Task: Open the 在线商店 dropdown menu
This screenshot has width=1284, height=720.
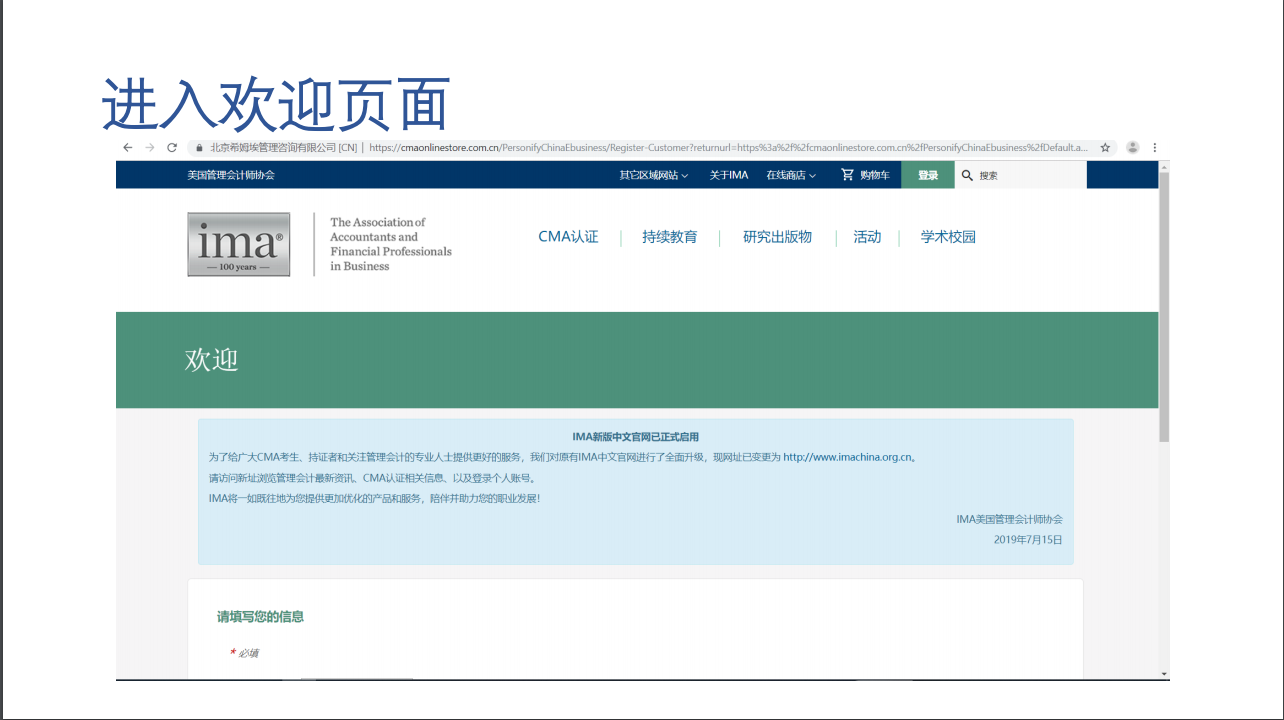Action: point(791,174)
